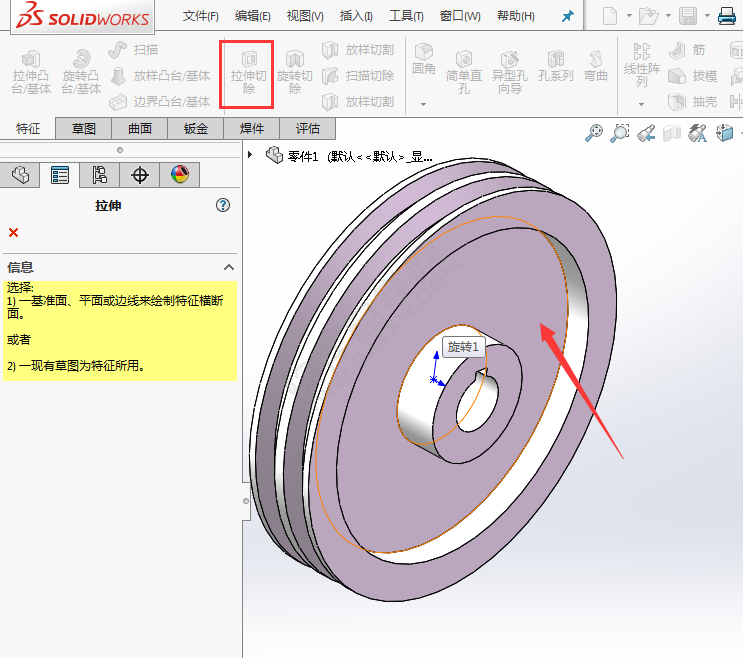Expand the Linear Pattern (线性阵列) dropdown arrow
The height and width of the screenshot is (658, 743).
(642, 104)
